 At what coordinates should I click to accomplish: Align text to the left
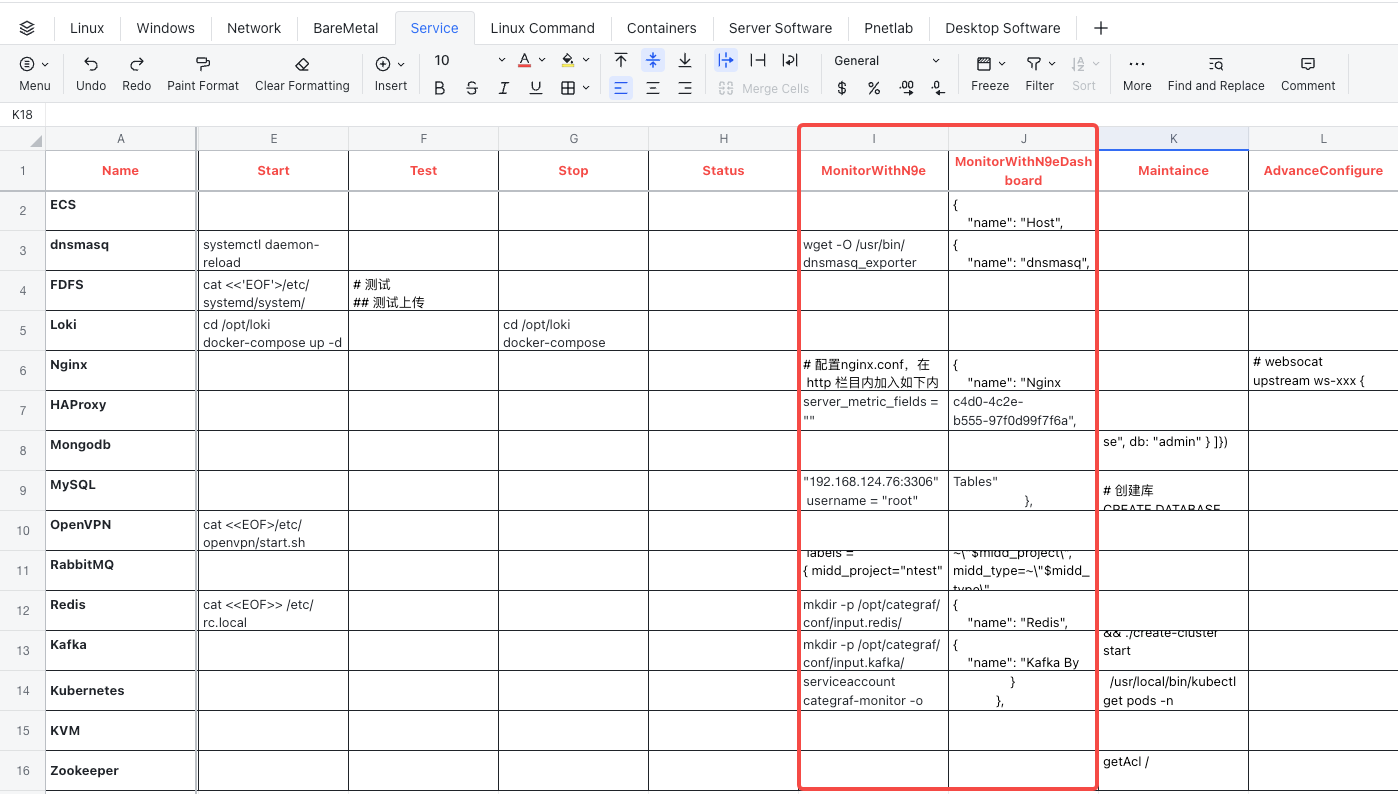click(621, 88)
